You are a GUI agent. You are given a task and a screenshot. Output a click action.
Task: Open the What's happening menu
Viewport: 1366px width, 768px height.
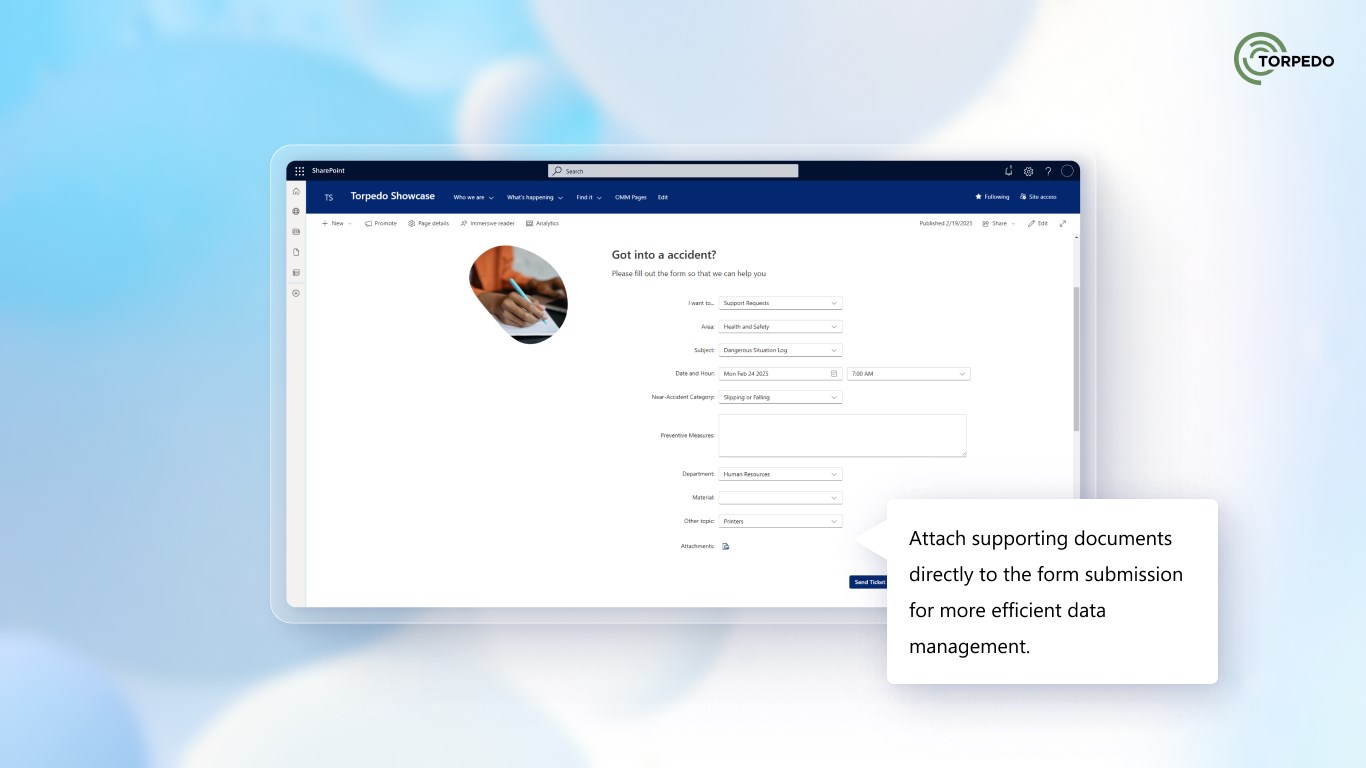tap(535, 197)
